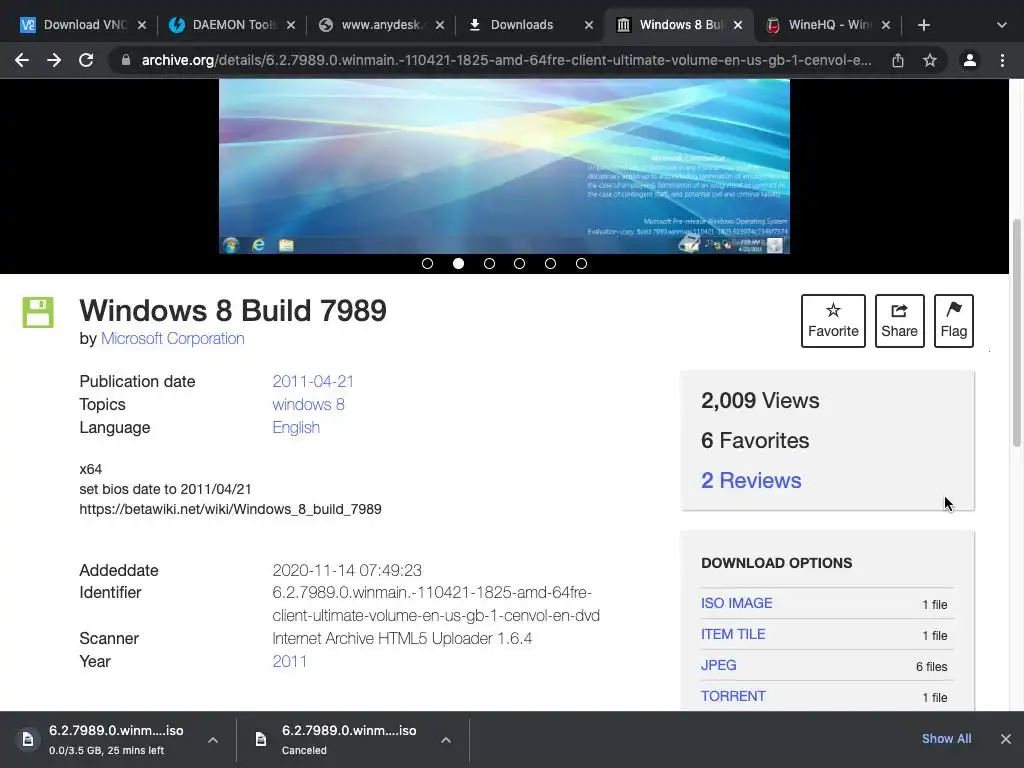
Task: Open the Chrome three-dot menu
Action: (1002, 60)
